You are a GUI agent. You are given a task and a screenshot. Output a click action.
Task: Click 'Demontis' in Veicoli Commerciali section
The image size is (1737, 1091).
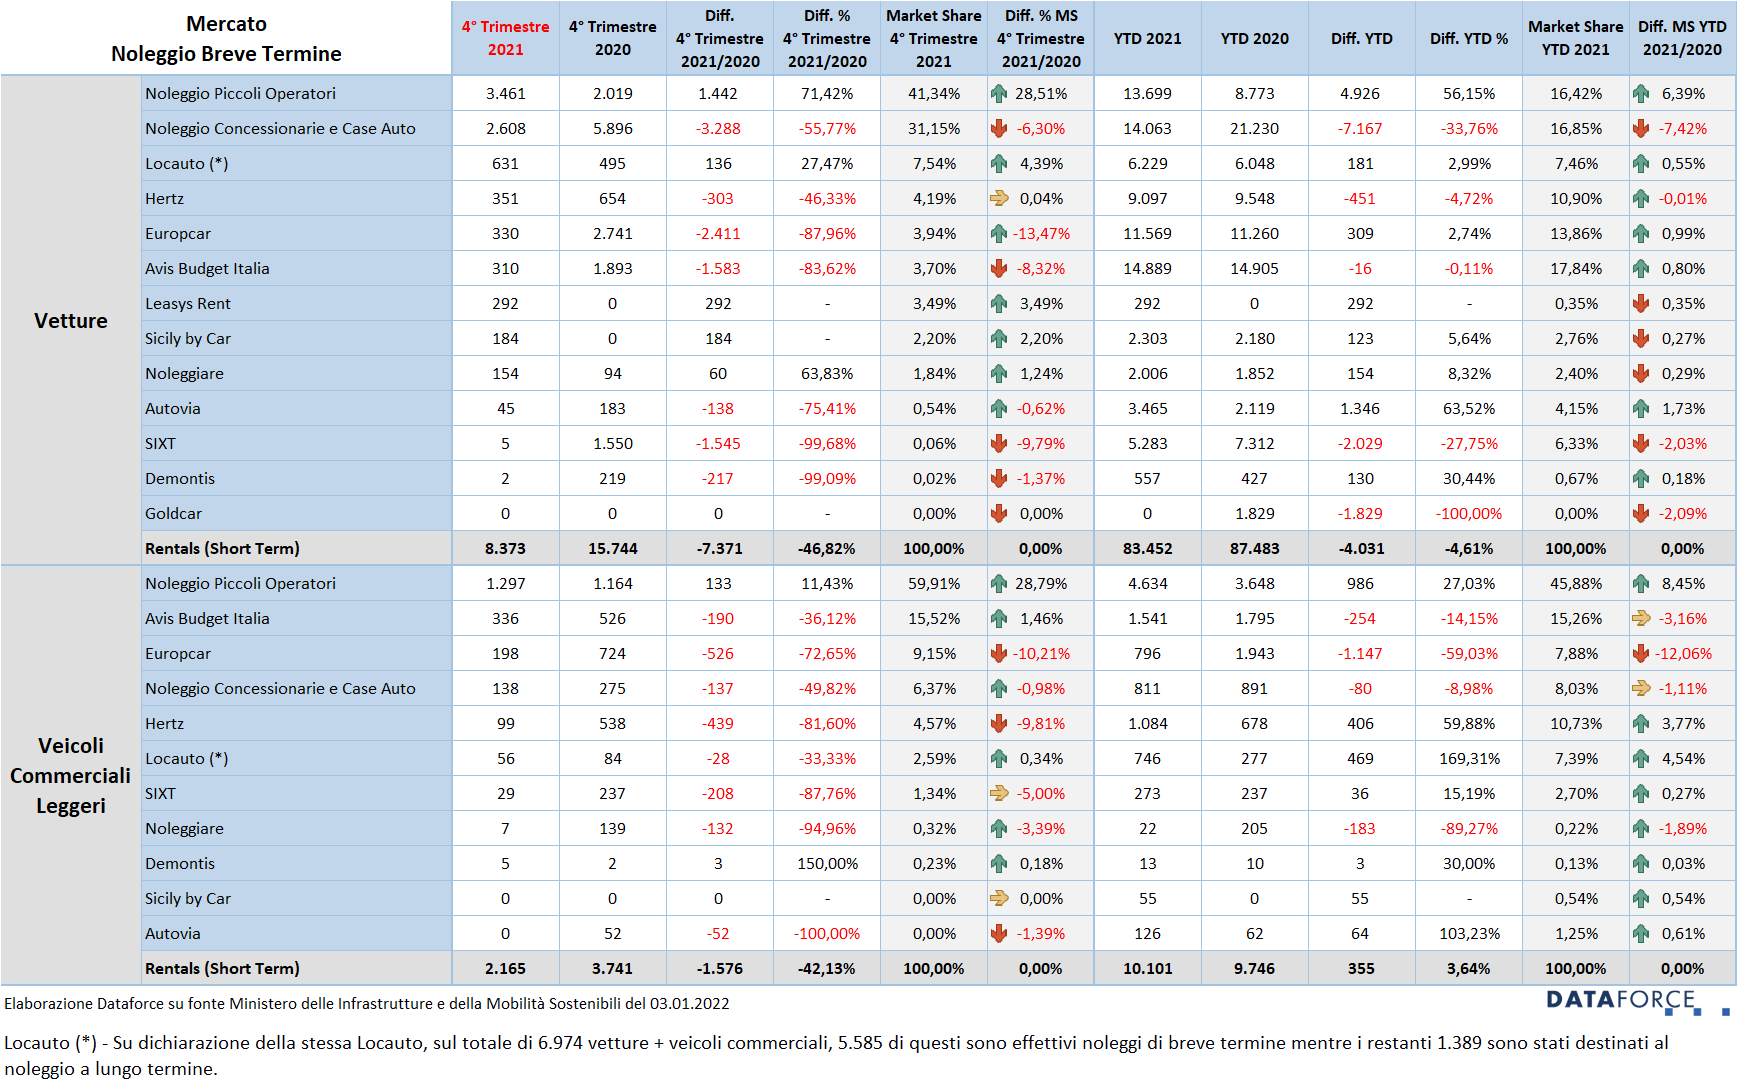pyautogui.click(x=180, y=864)
